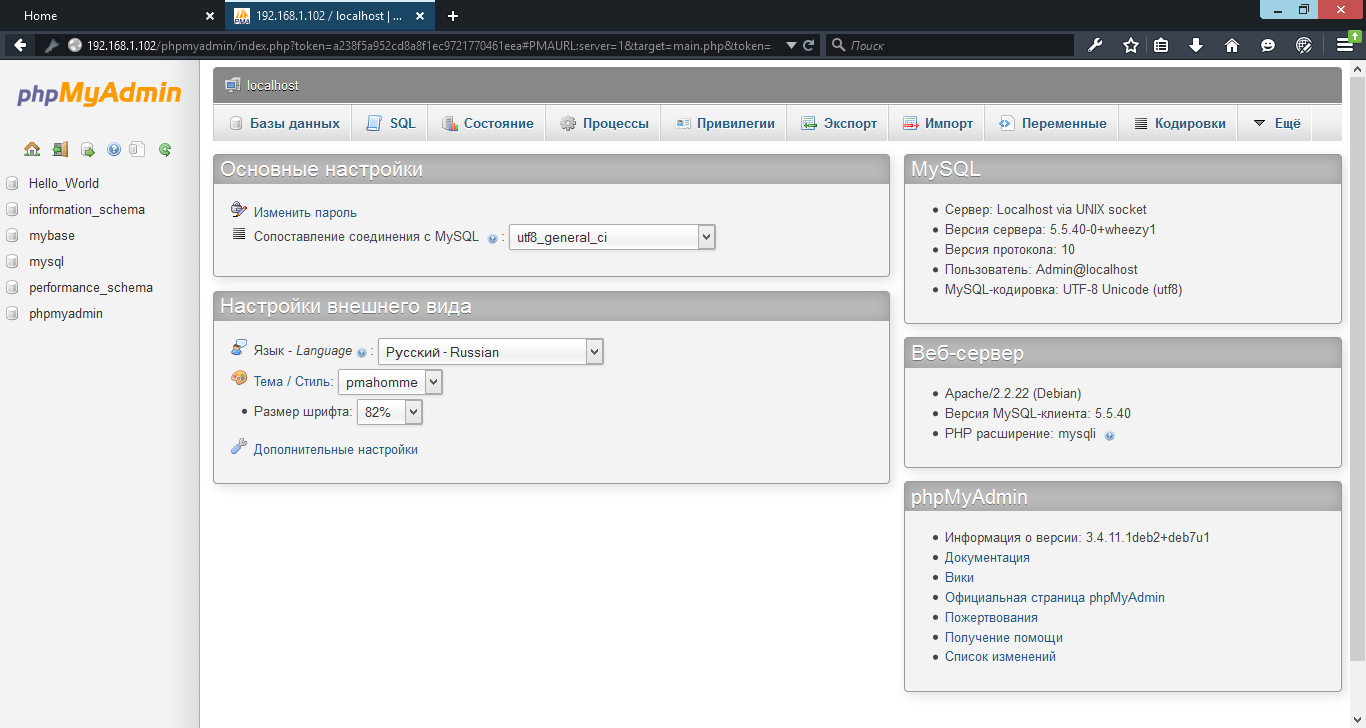Click the help icon next to MySQL collation label
This screenshot has width=1366, height=728.
(492, 239)
